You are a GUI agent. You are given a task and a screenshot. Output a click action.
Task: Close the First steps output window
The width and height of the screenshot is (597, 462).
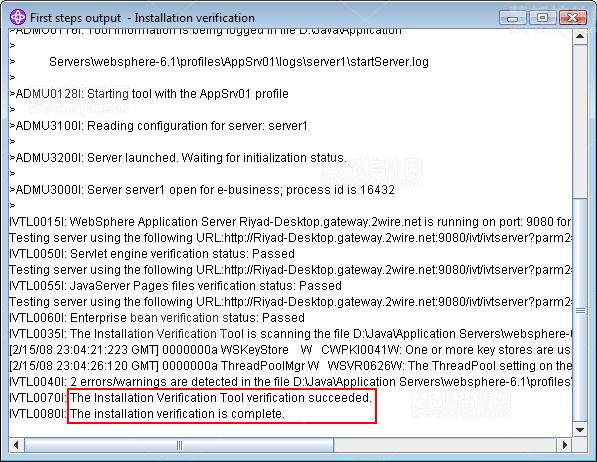tap(572, 18)
